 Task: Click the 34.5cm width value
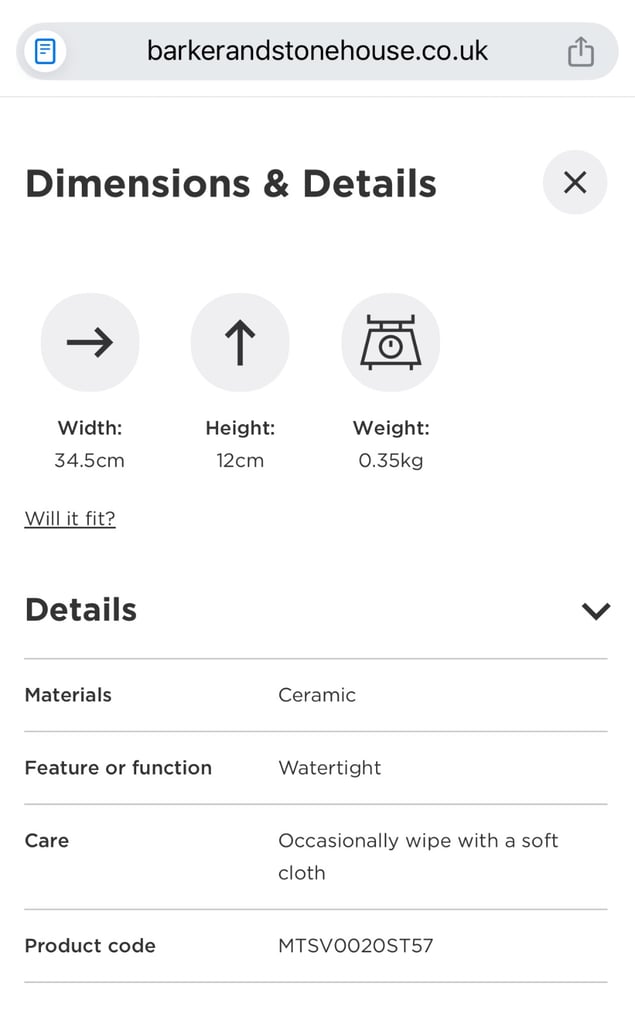pyautogui.click(x=90, y=461)
